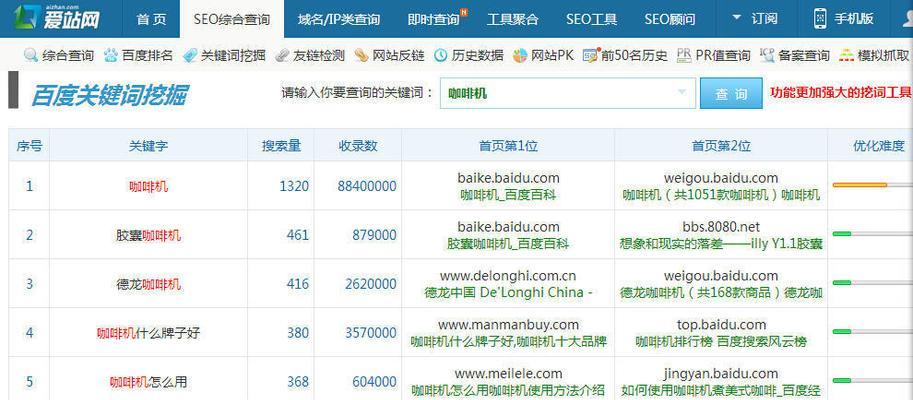Click the 收录数 column header
Image resolution: width=913 pixels, height=400 pixels.
point(358,146)
